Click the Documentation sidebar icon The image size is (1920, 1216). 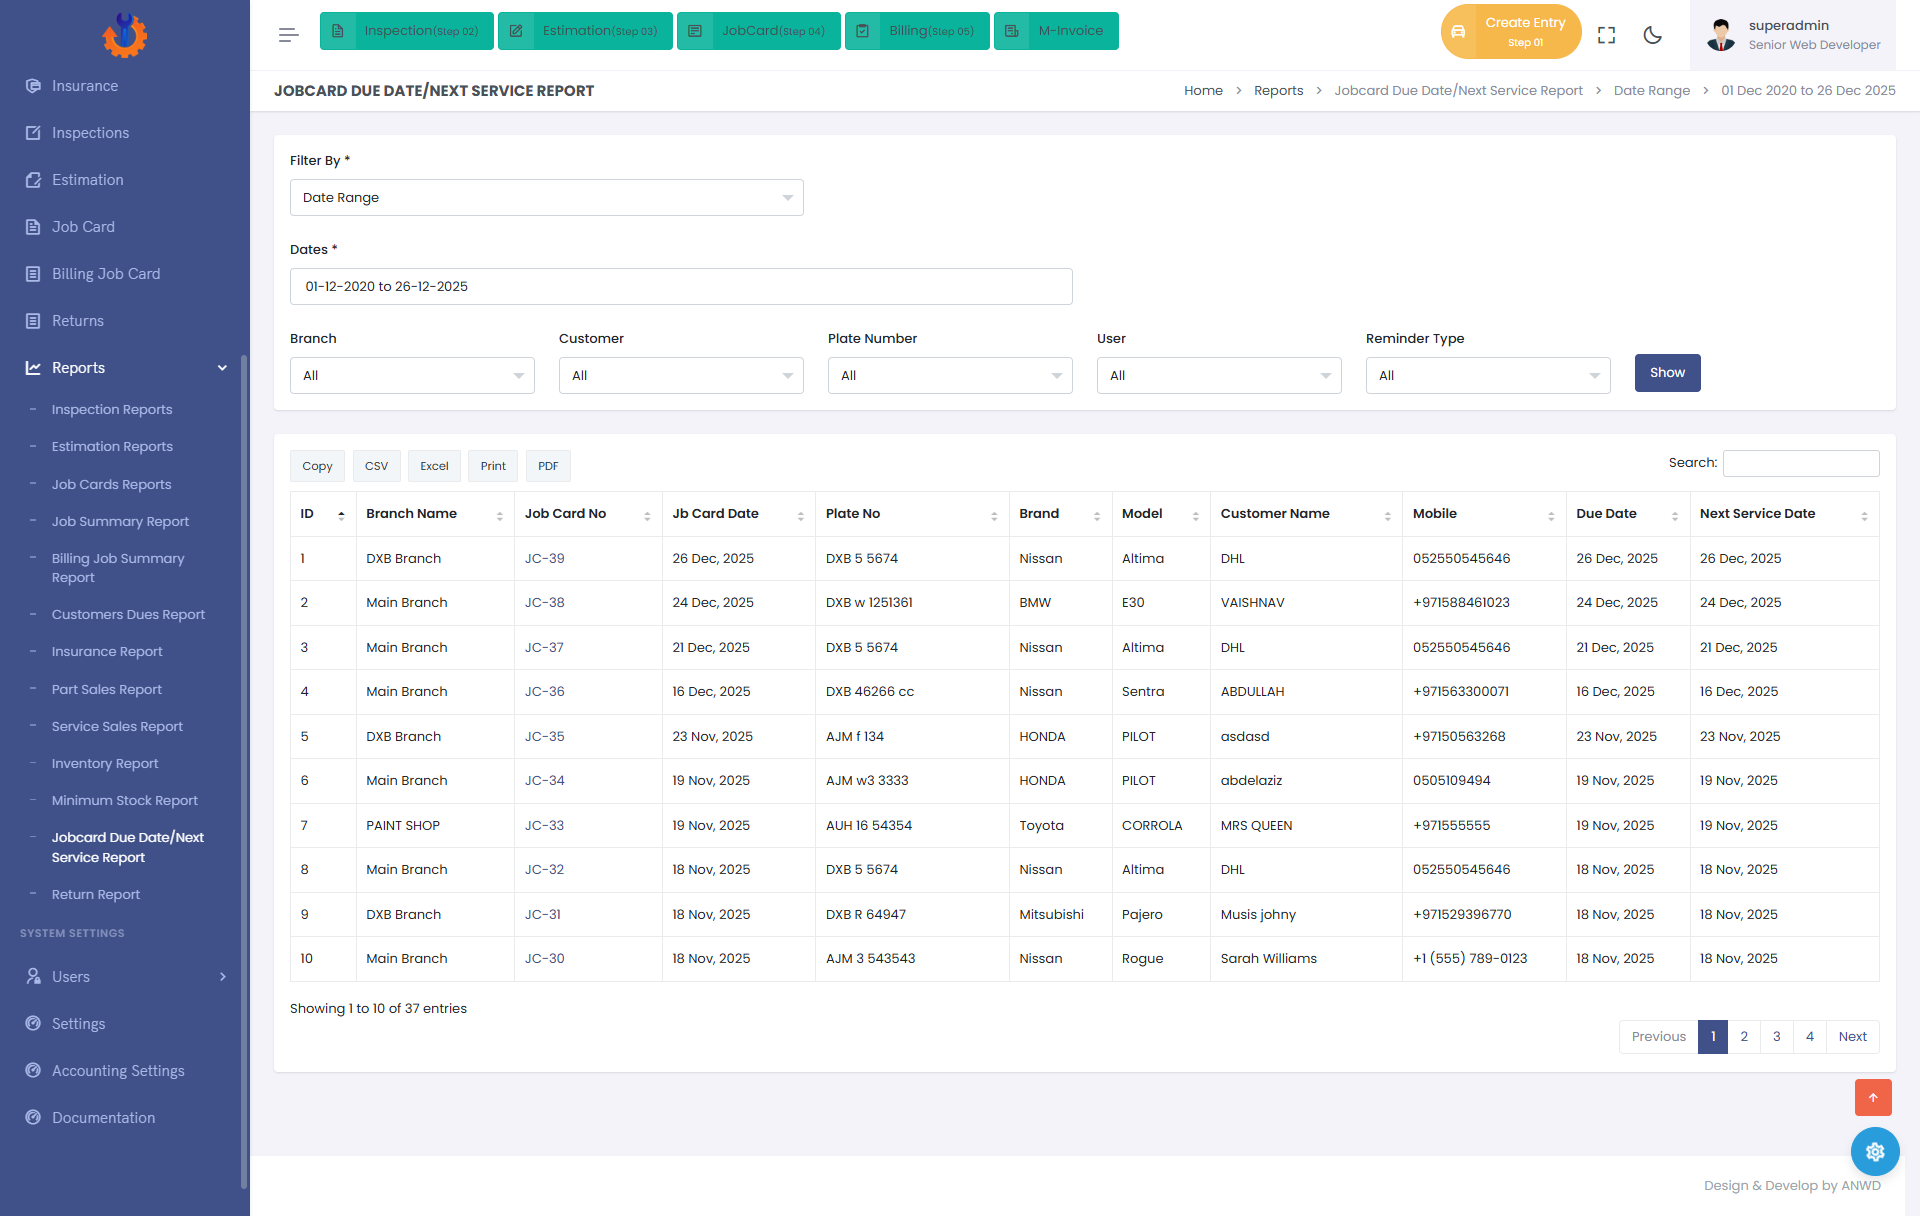pyautogui.click(x=33, y=1118)
